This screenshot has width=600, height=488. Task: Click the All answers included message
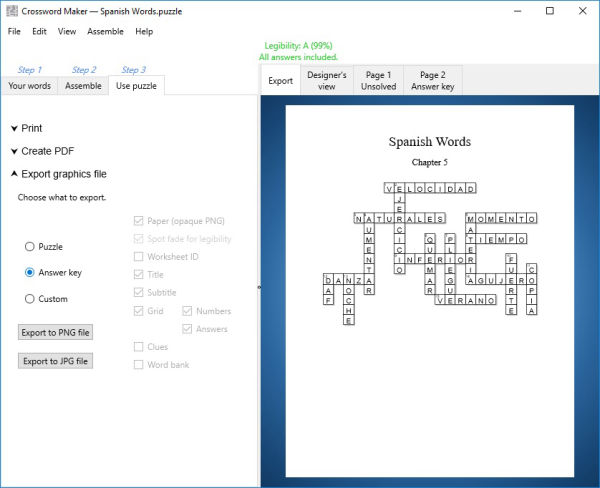pos(298,57)
